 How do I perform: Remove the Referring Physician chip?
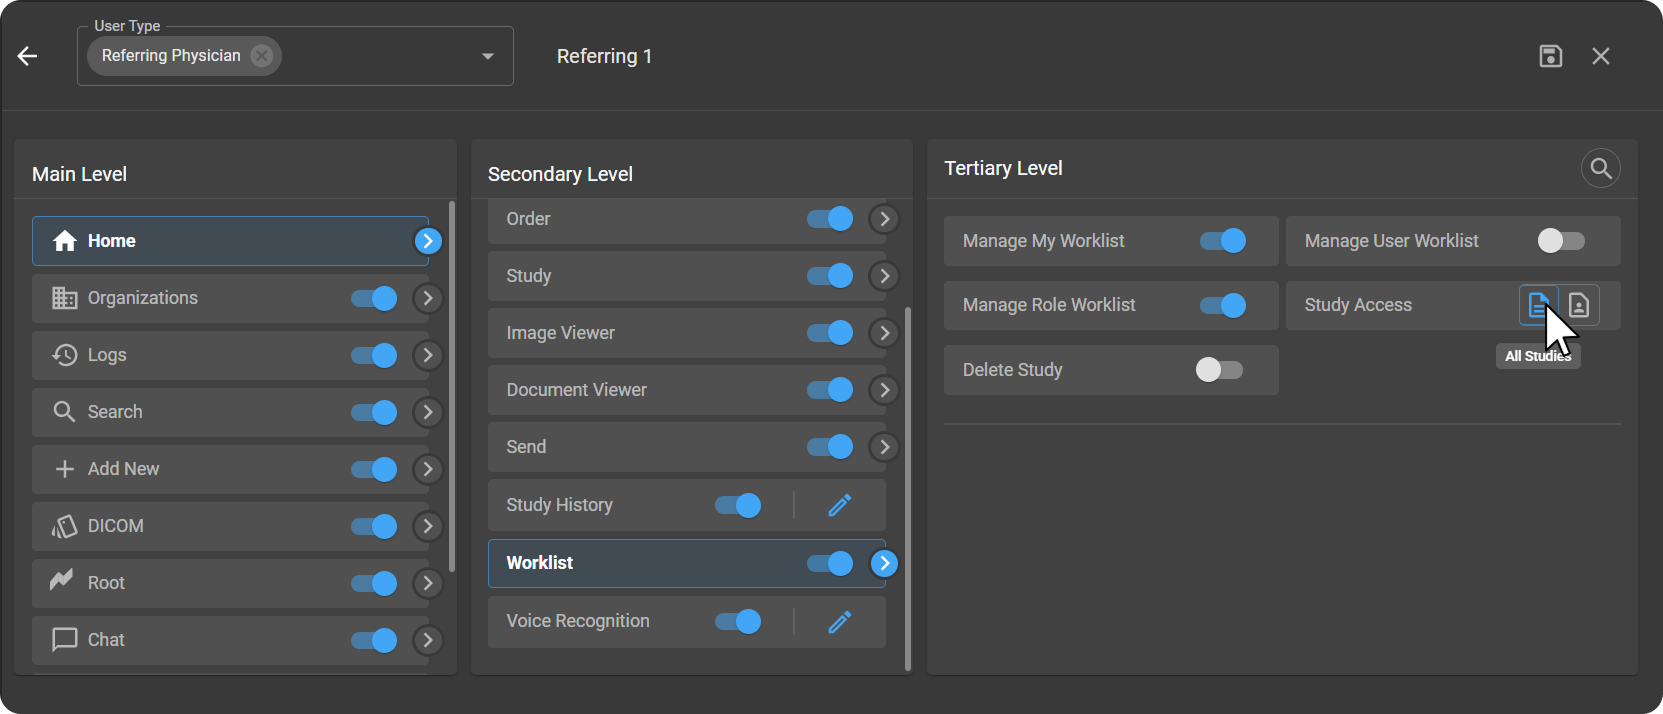tap(262, 56)
